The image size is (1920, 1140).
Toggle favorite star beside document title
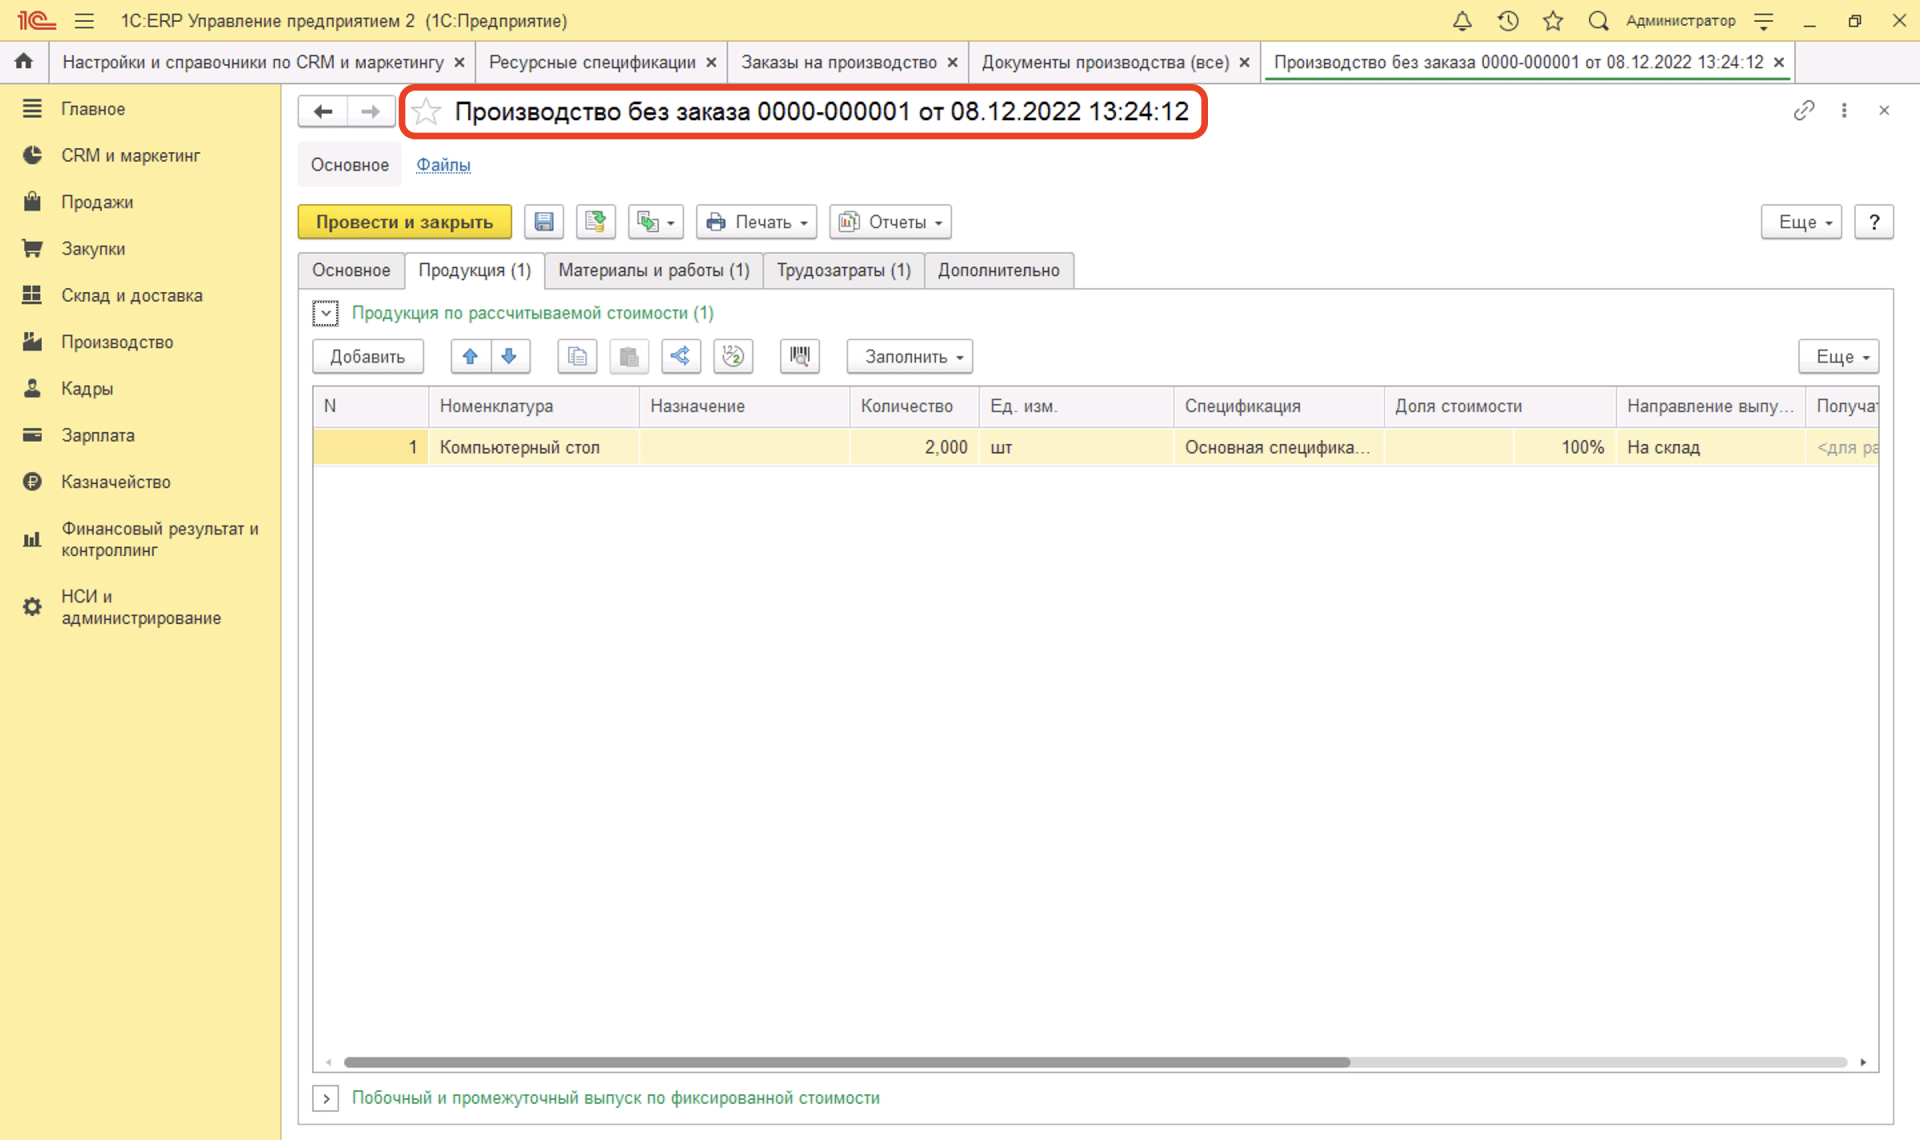(427, 112)
